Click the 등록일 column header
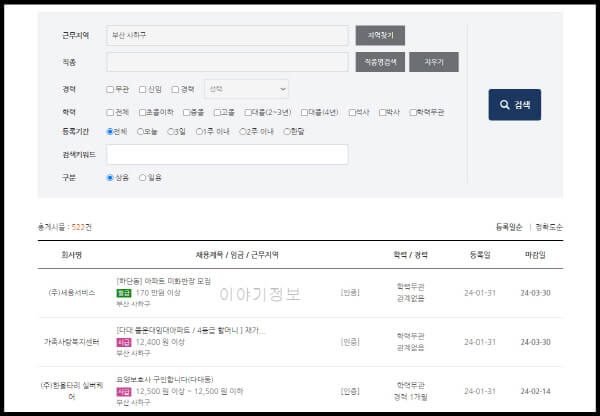The image size is (600, 416). pos(480,255)
